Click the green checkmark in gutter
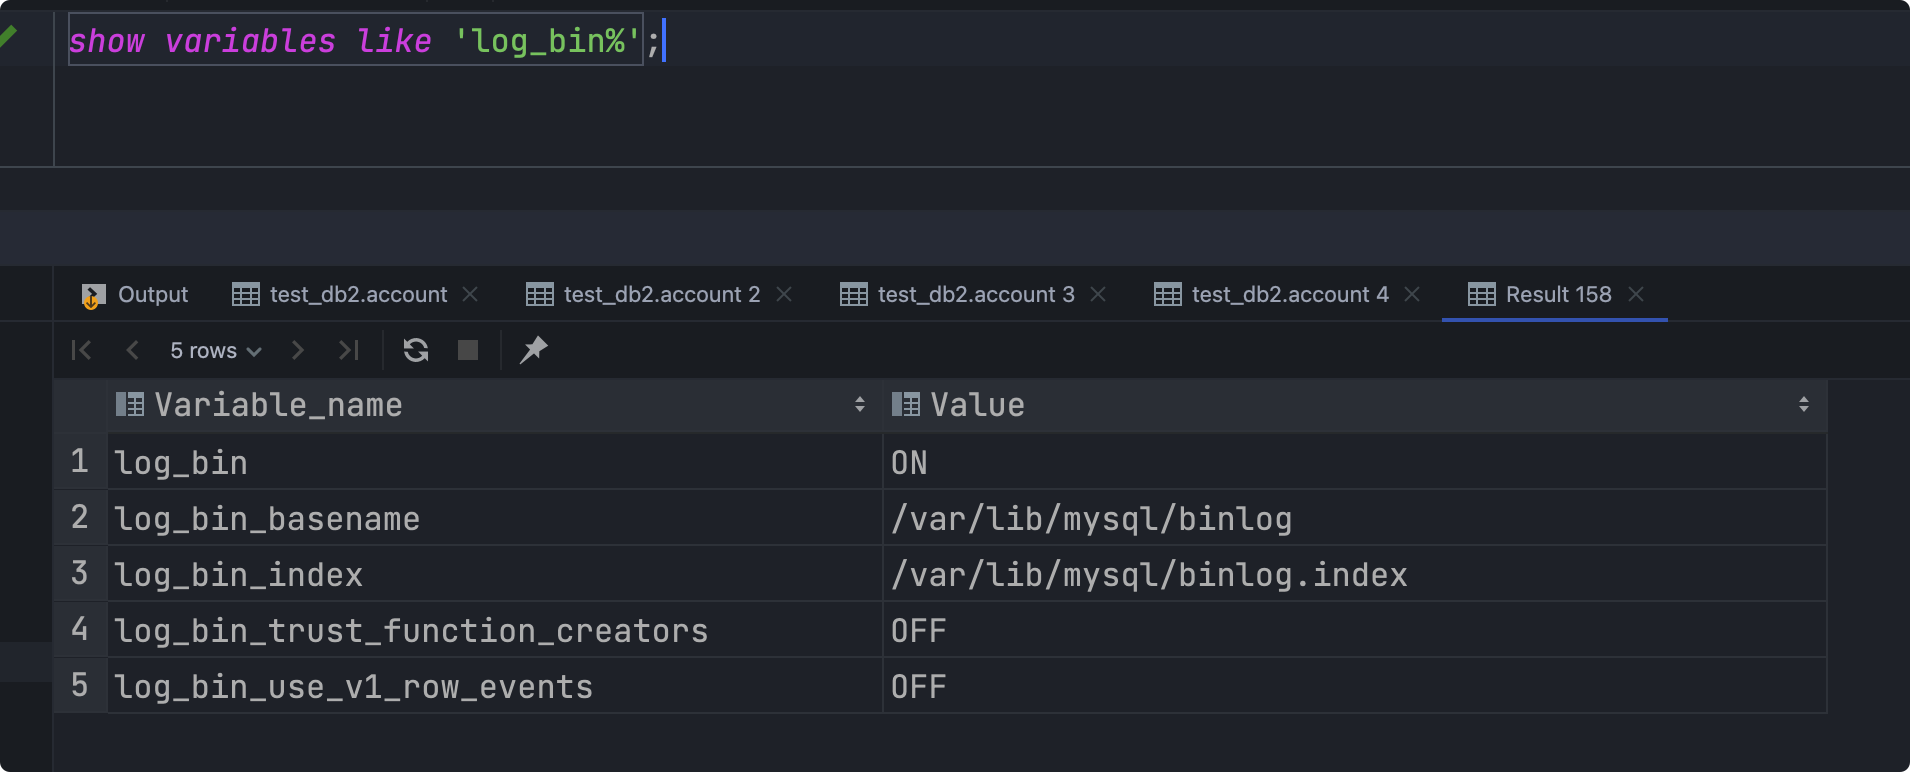 coord(8,38)
